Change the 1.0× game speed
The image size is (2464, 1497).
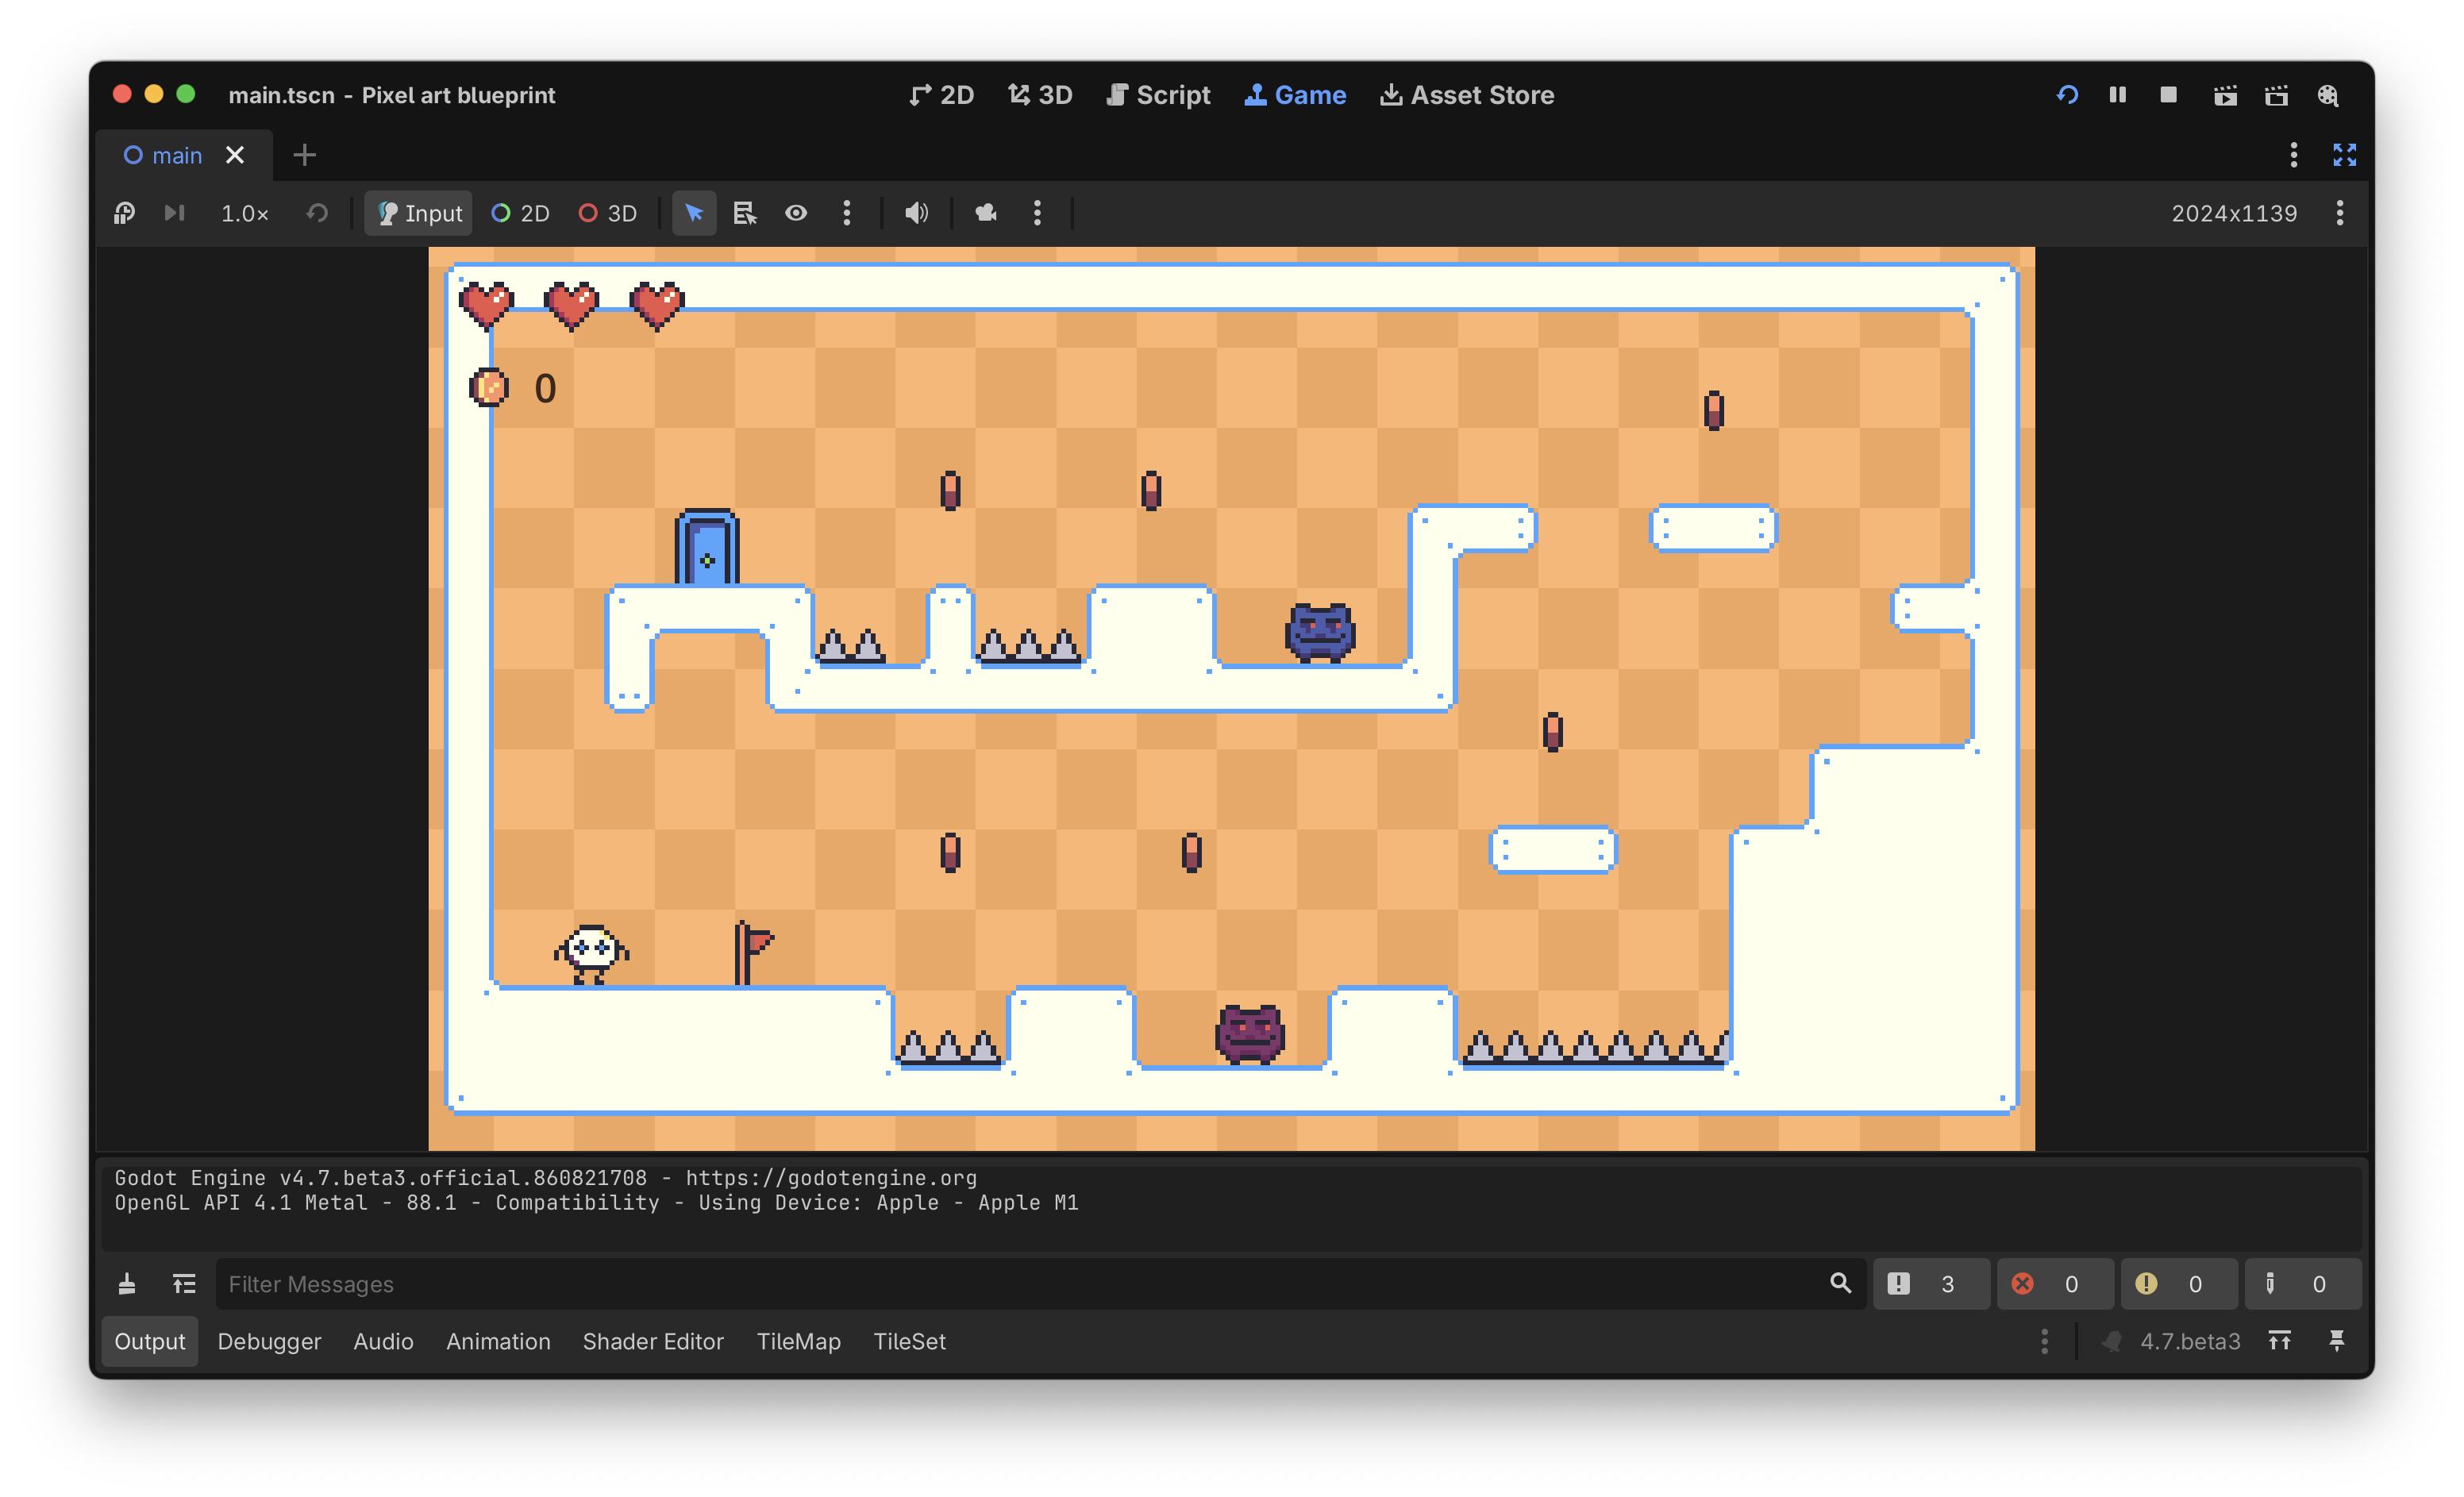[245, 213]
